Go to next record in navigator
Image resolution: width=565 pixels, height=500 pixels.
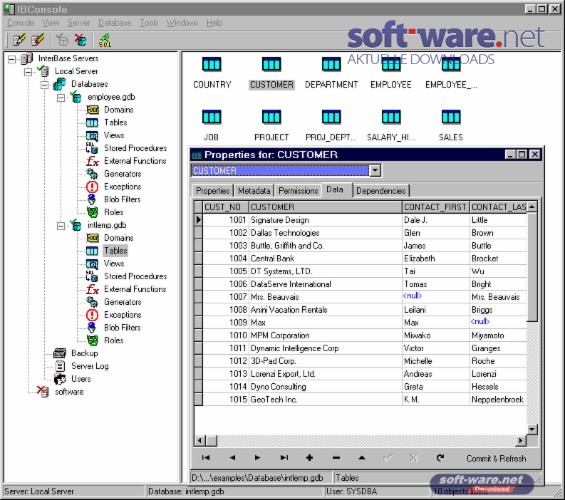[257, 457]
